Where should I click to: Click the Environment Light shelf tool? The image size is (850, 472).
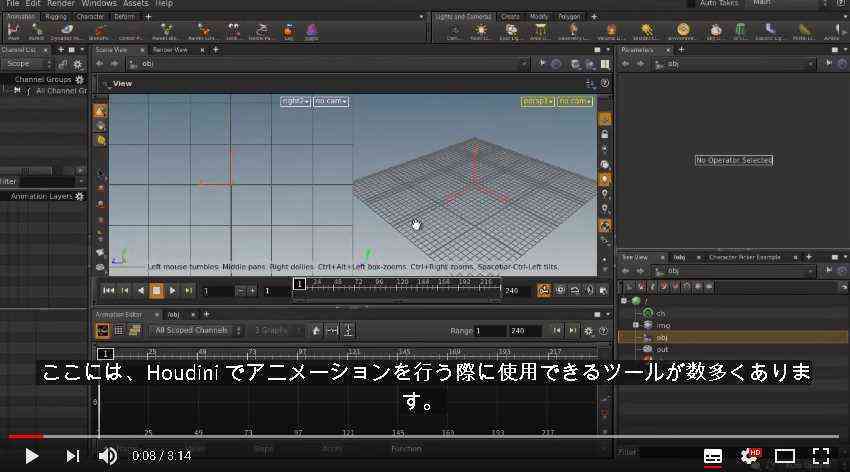click(x=683, y=31)
